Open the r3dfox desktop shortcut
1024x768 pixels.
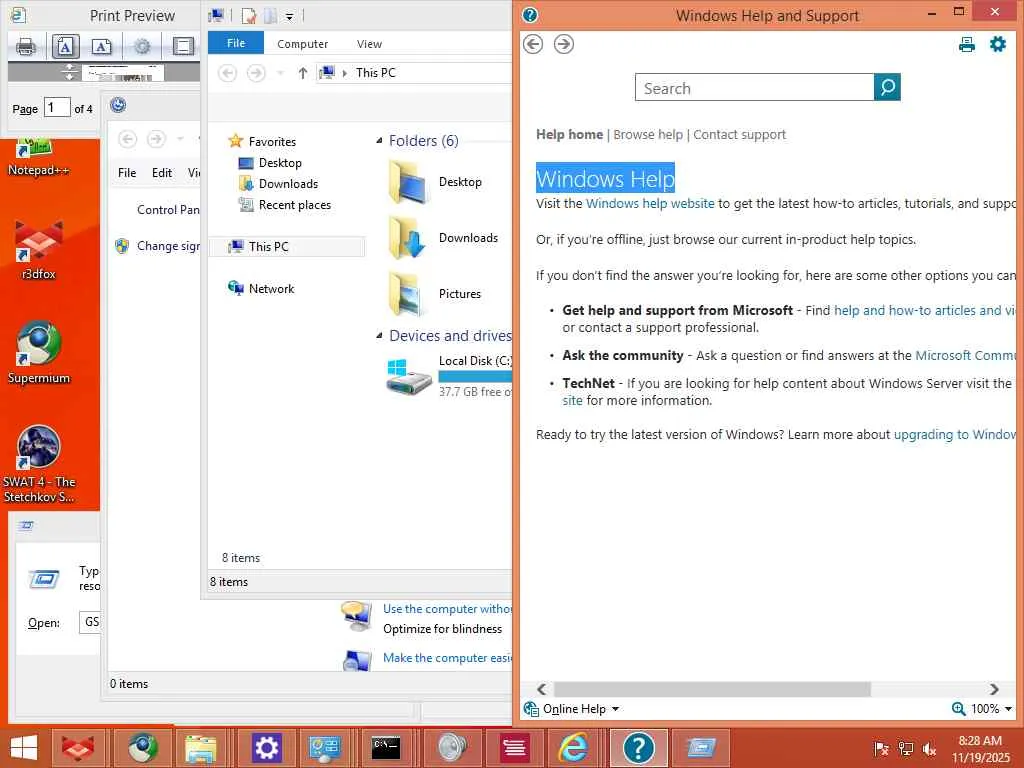pyautogui.click(x=39, y=249)
